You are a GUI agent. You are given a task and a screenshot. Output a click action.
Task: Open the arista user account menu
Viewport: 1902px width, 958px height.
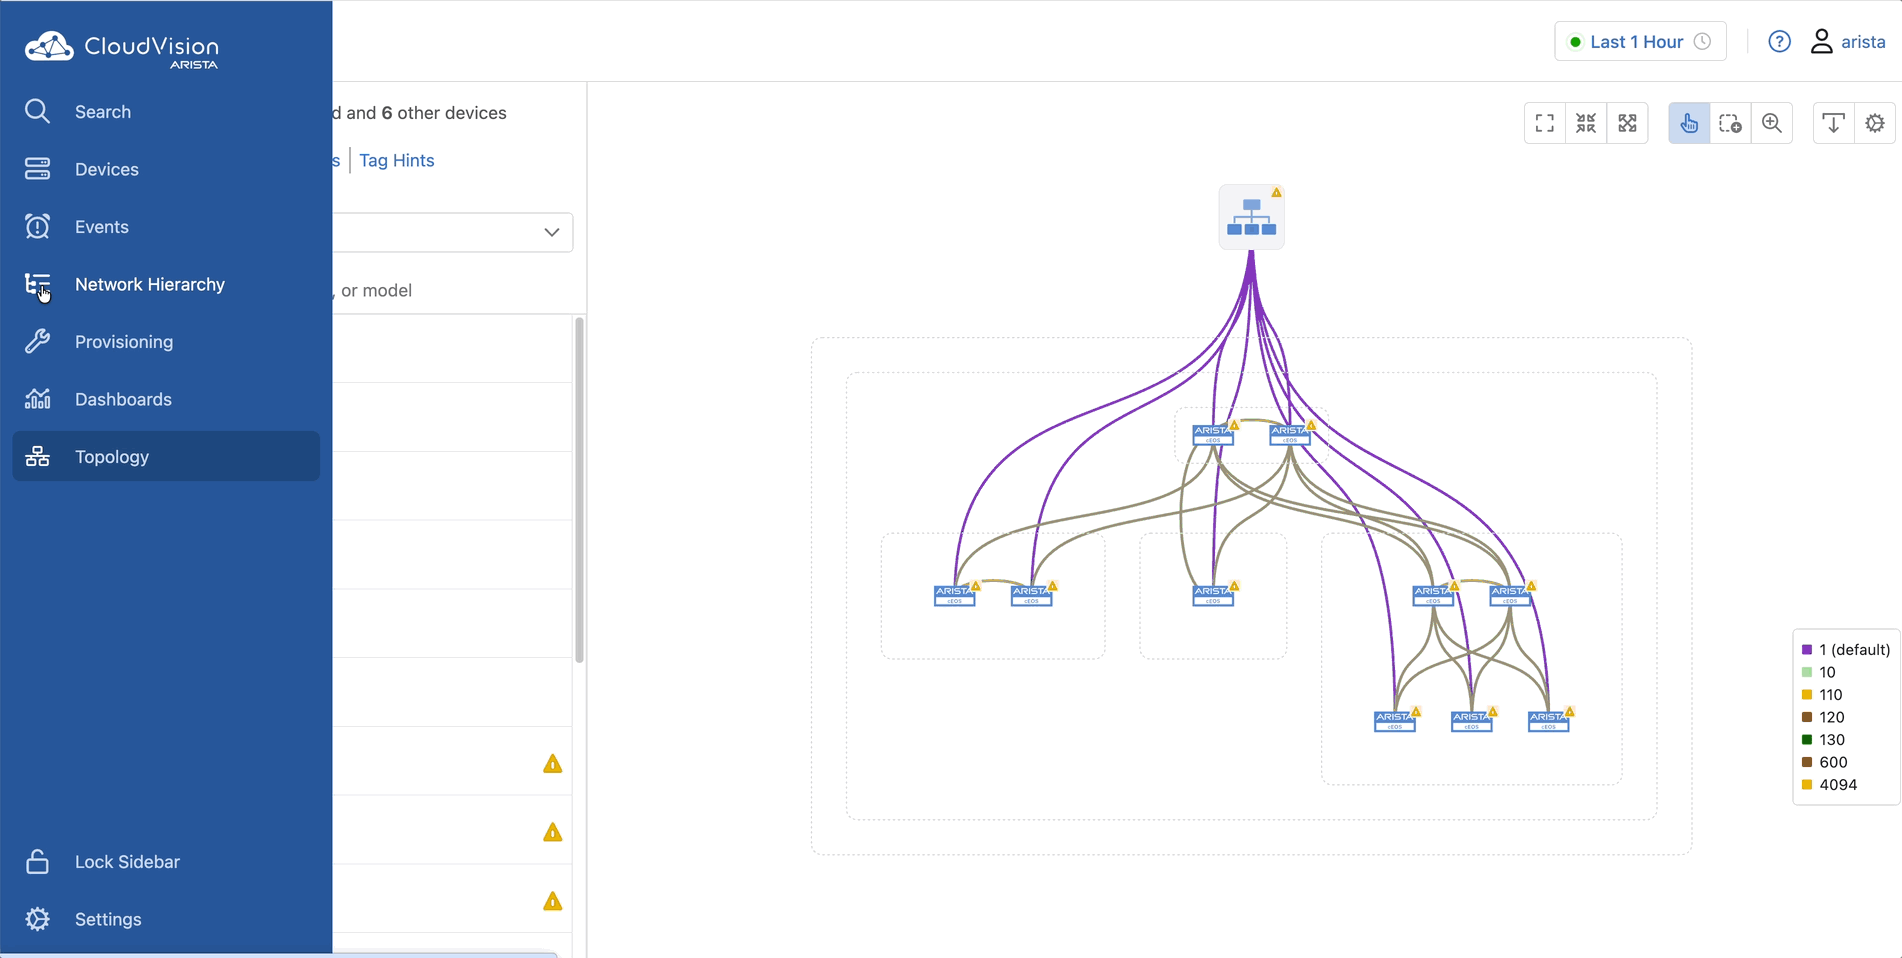[1848, 42]
